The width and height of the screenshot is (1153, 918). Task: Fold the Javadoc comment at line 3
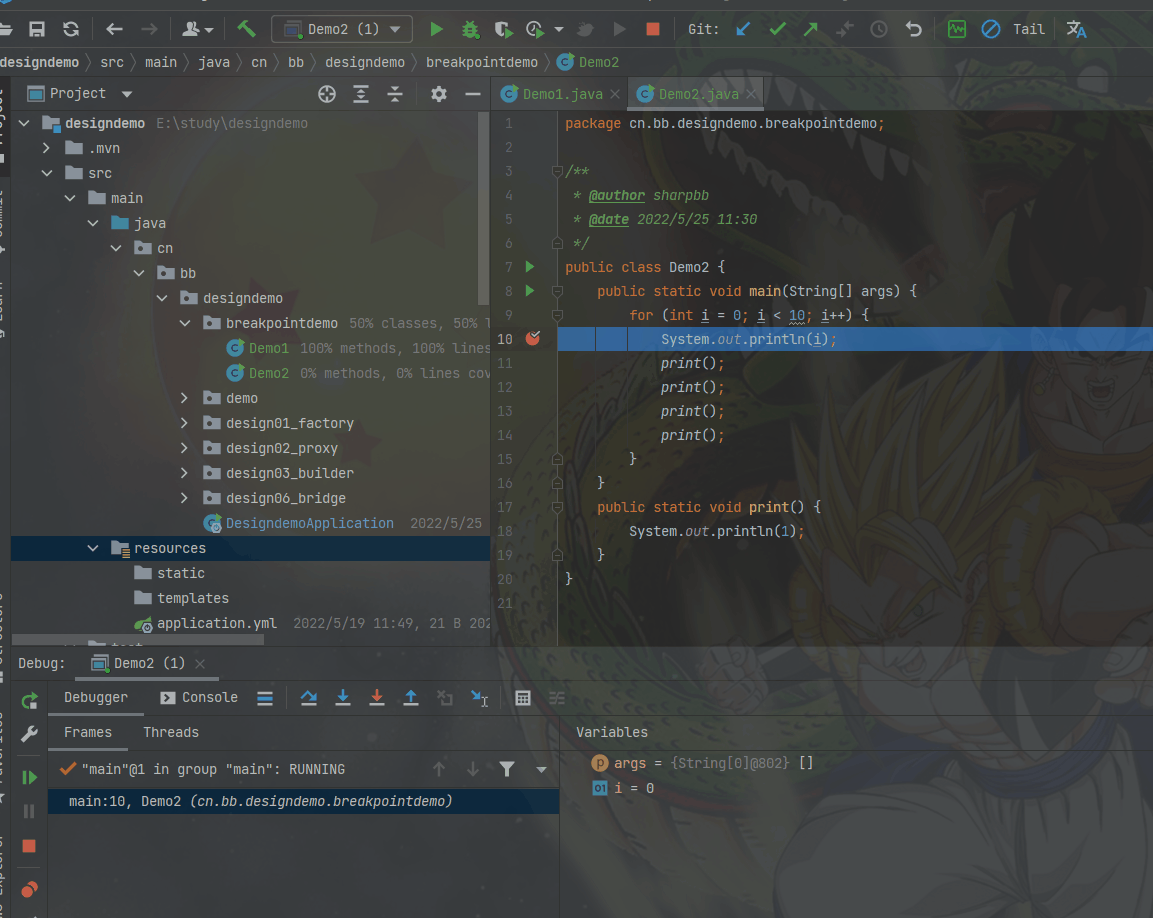tap(557, 171)
